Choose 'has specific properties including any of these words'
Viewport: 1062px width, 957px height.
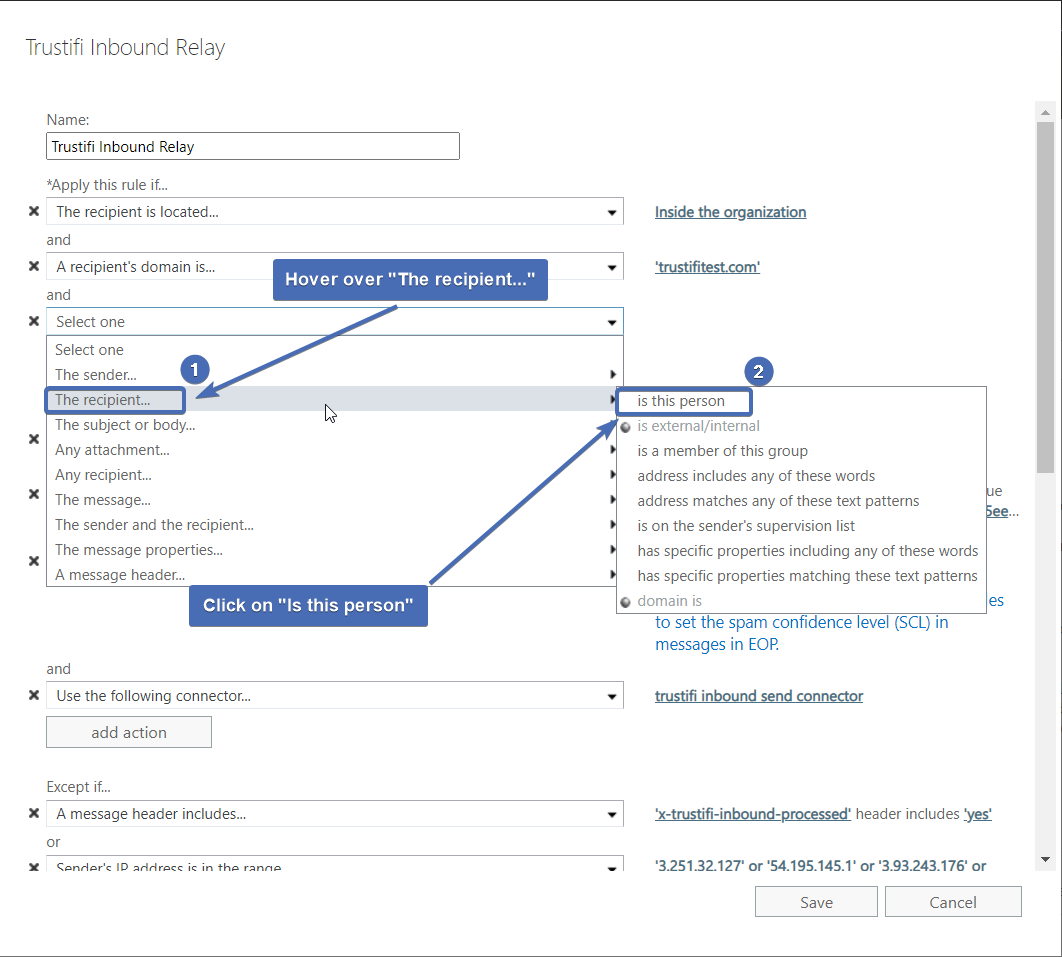click(x=801, y=551)
